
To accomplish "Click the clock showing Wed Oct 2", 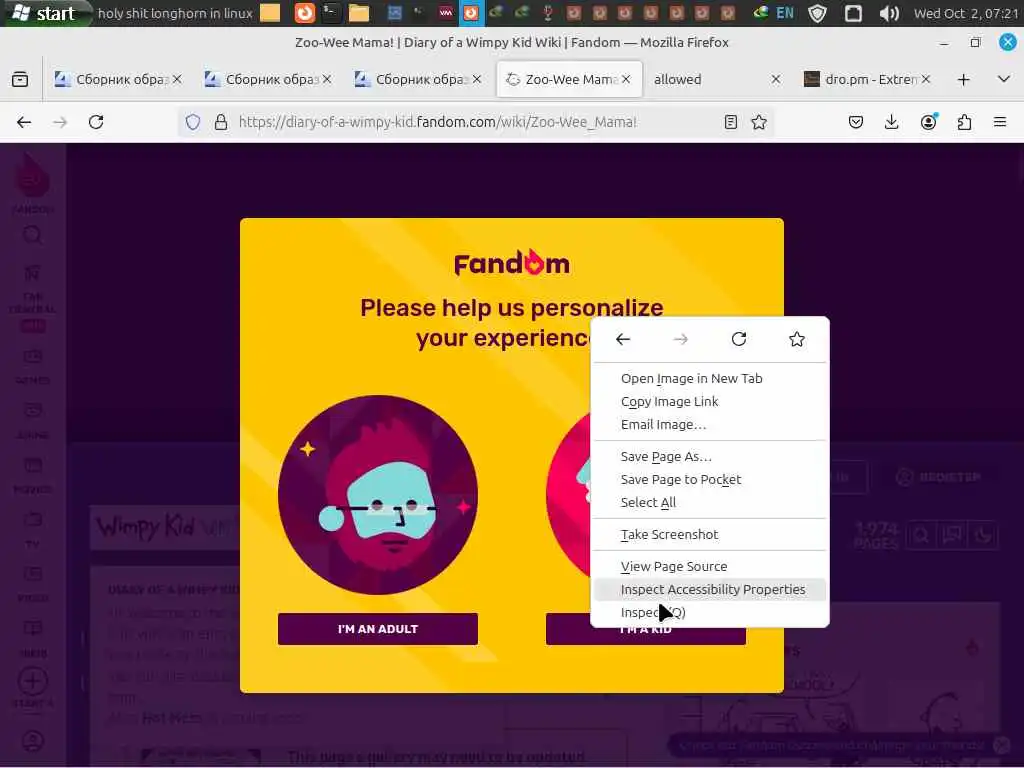I will click(x=966, y=13).
